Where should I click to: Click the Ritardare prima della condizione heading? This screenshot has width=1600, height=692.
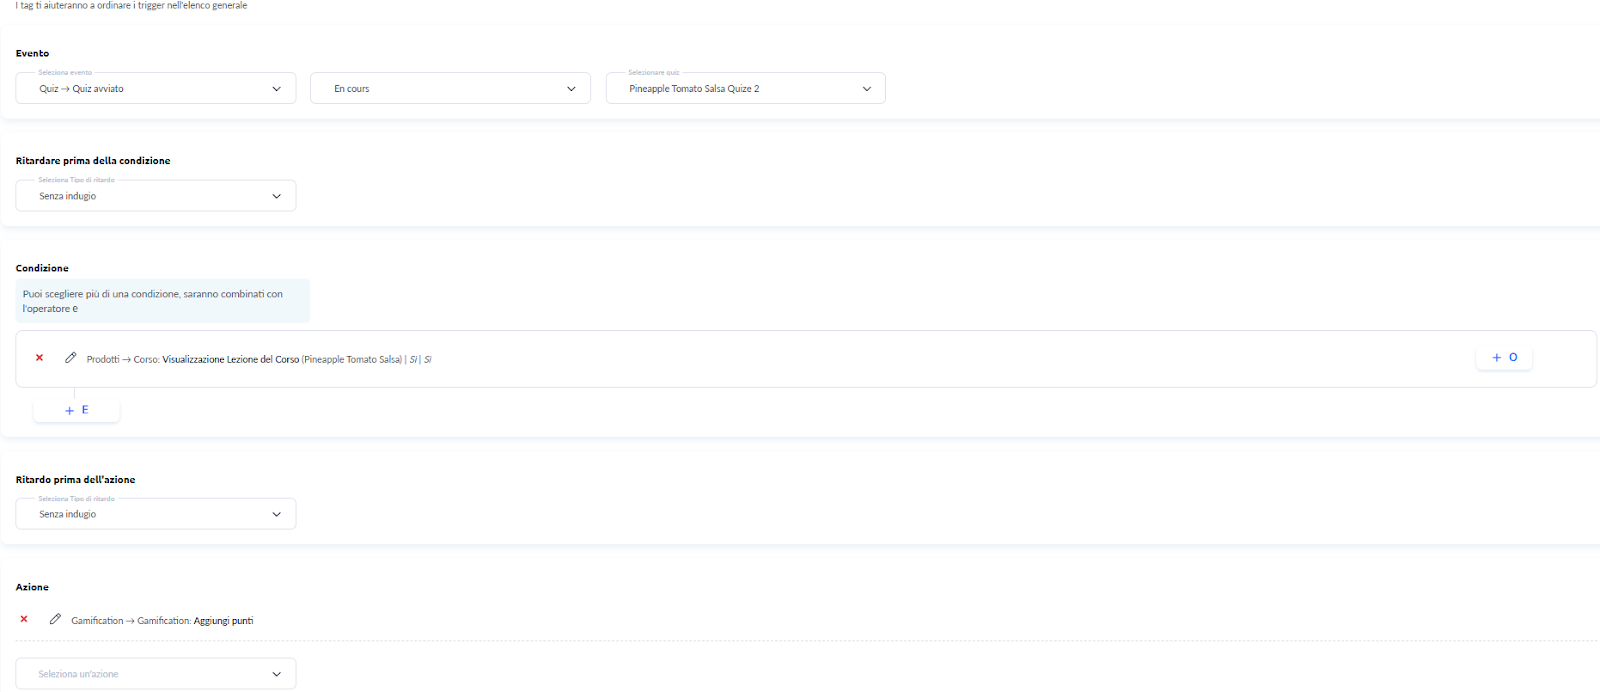[x=93, y=160]
